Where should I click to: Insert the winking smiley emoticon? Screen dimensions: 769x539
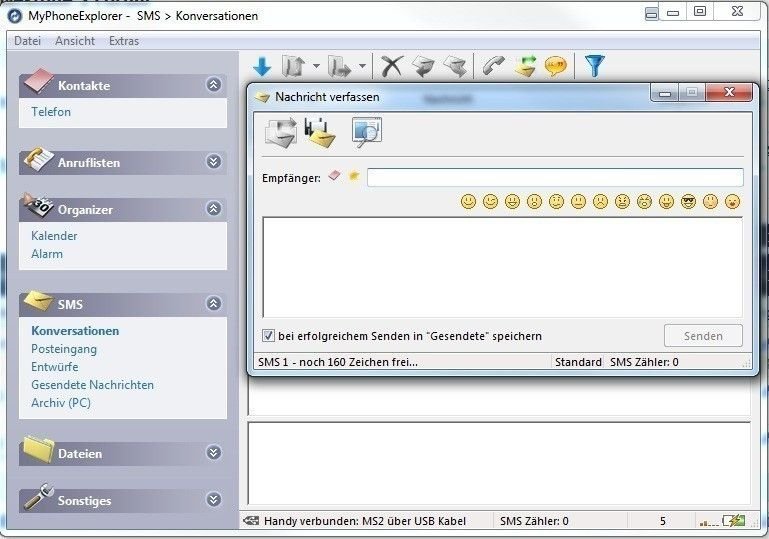[490, 201]
